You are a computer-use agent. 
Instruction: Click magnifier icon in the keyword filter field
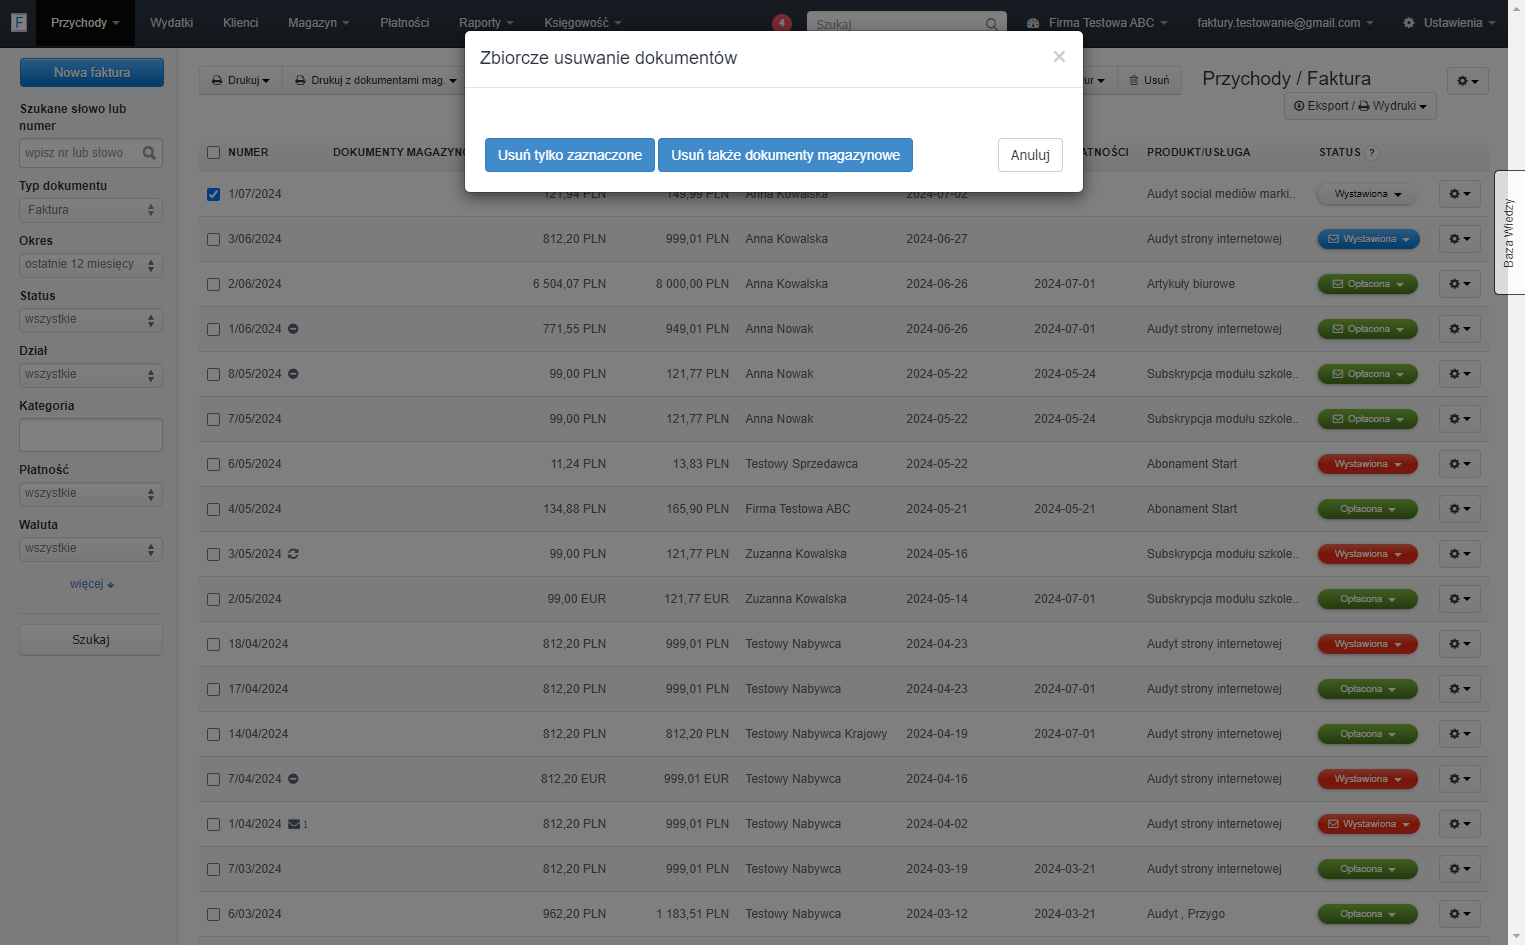(149, 153)
